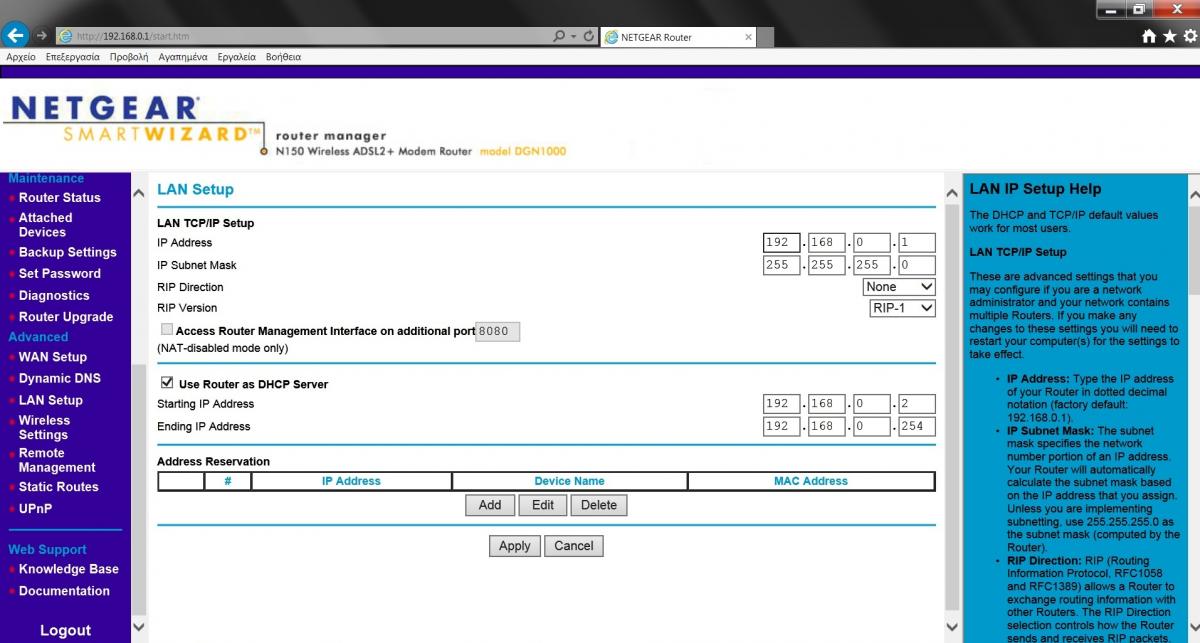Close the NETGEAR Router tab
1200x643 pixels.
click(747, 37)
